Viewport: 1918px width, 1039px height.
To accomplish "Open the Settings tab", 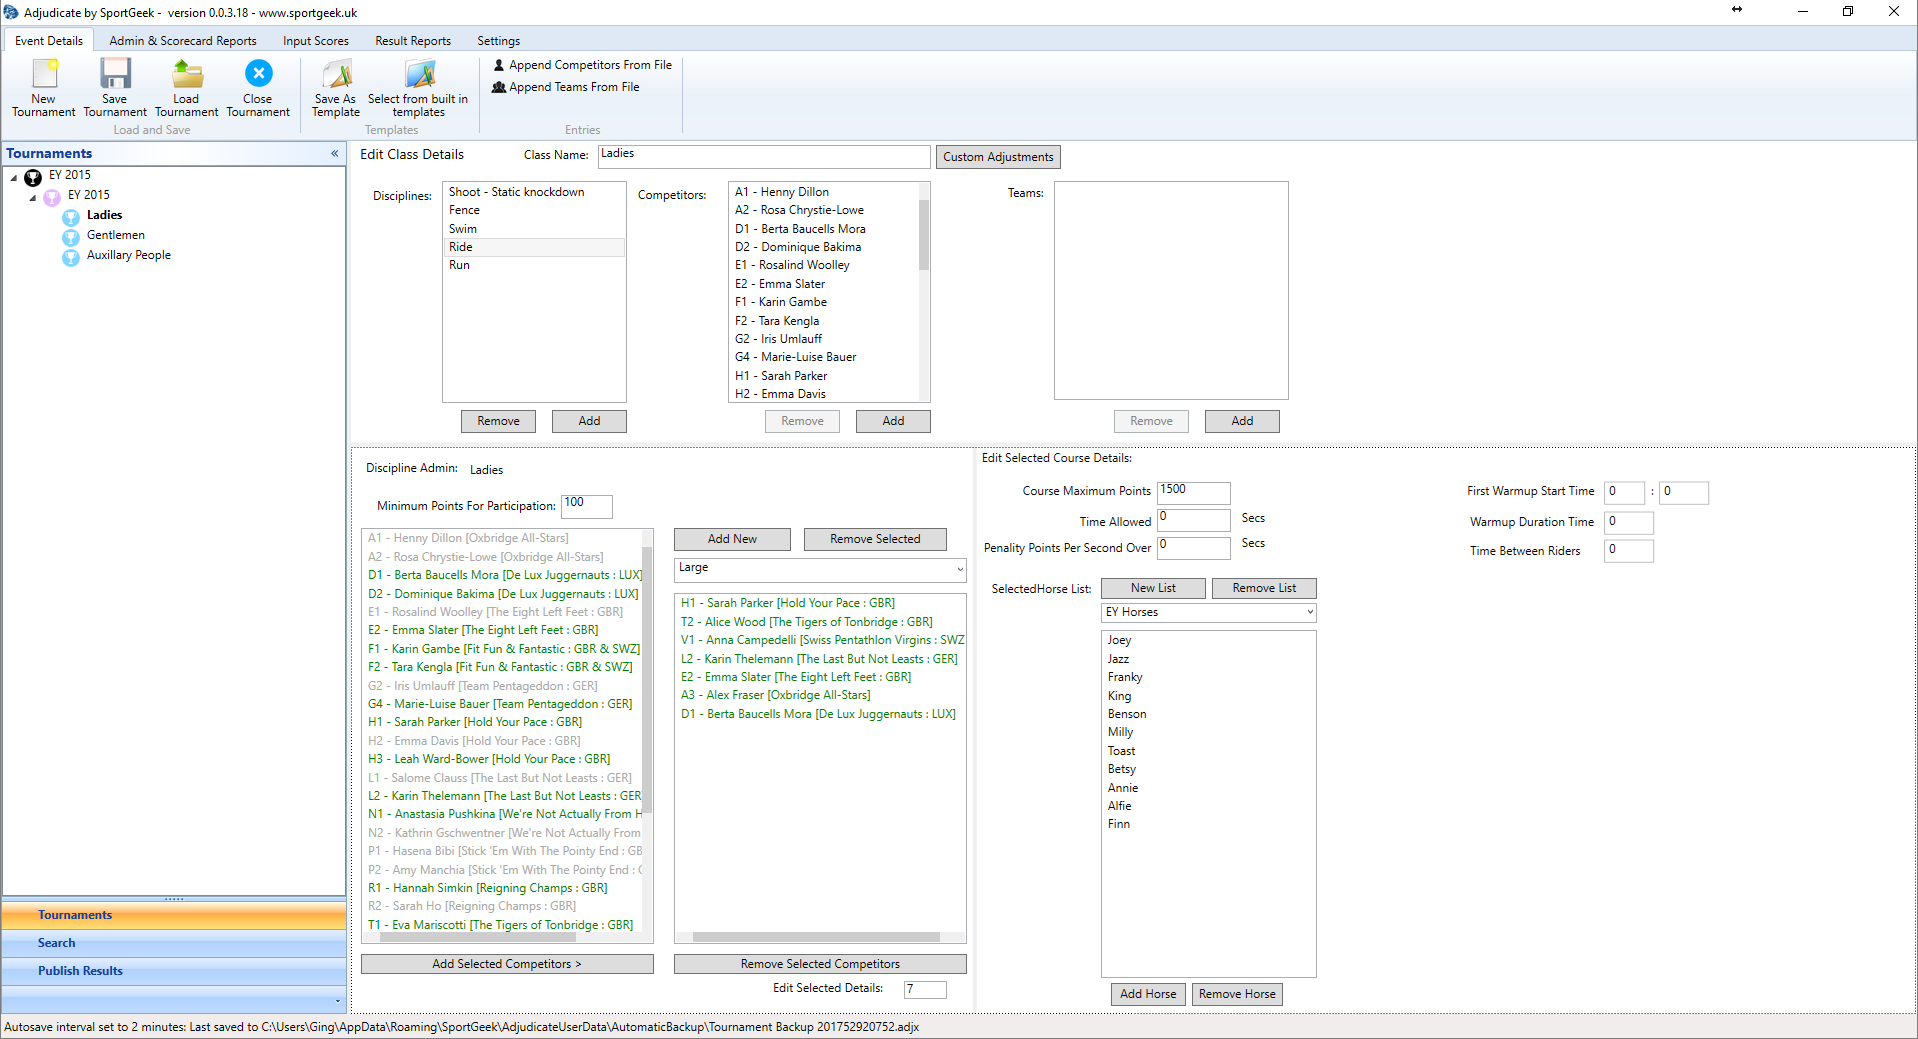I will [x=498, y=41].
